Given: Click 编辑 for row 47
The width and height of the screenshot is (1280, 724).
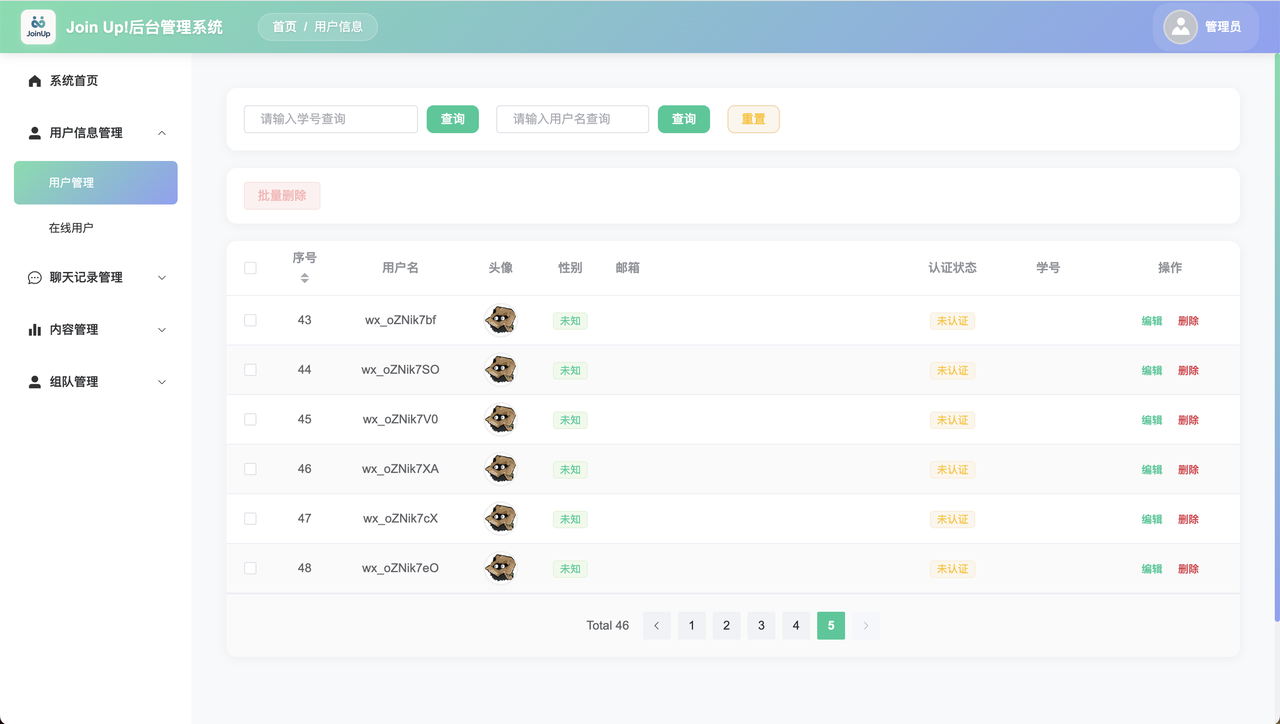Looking at the screenshot, I should pos(1152,519).
